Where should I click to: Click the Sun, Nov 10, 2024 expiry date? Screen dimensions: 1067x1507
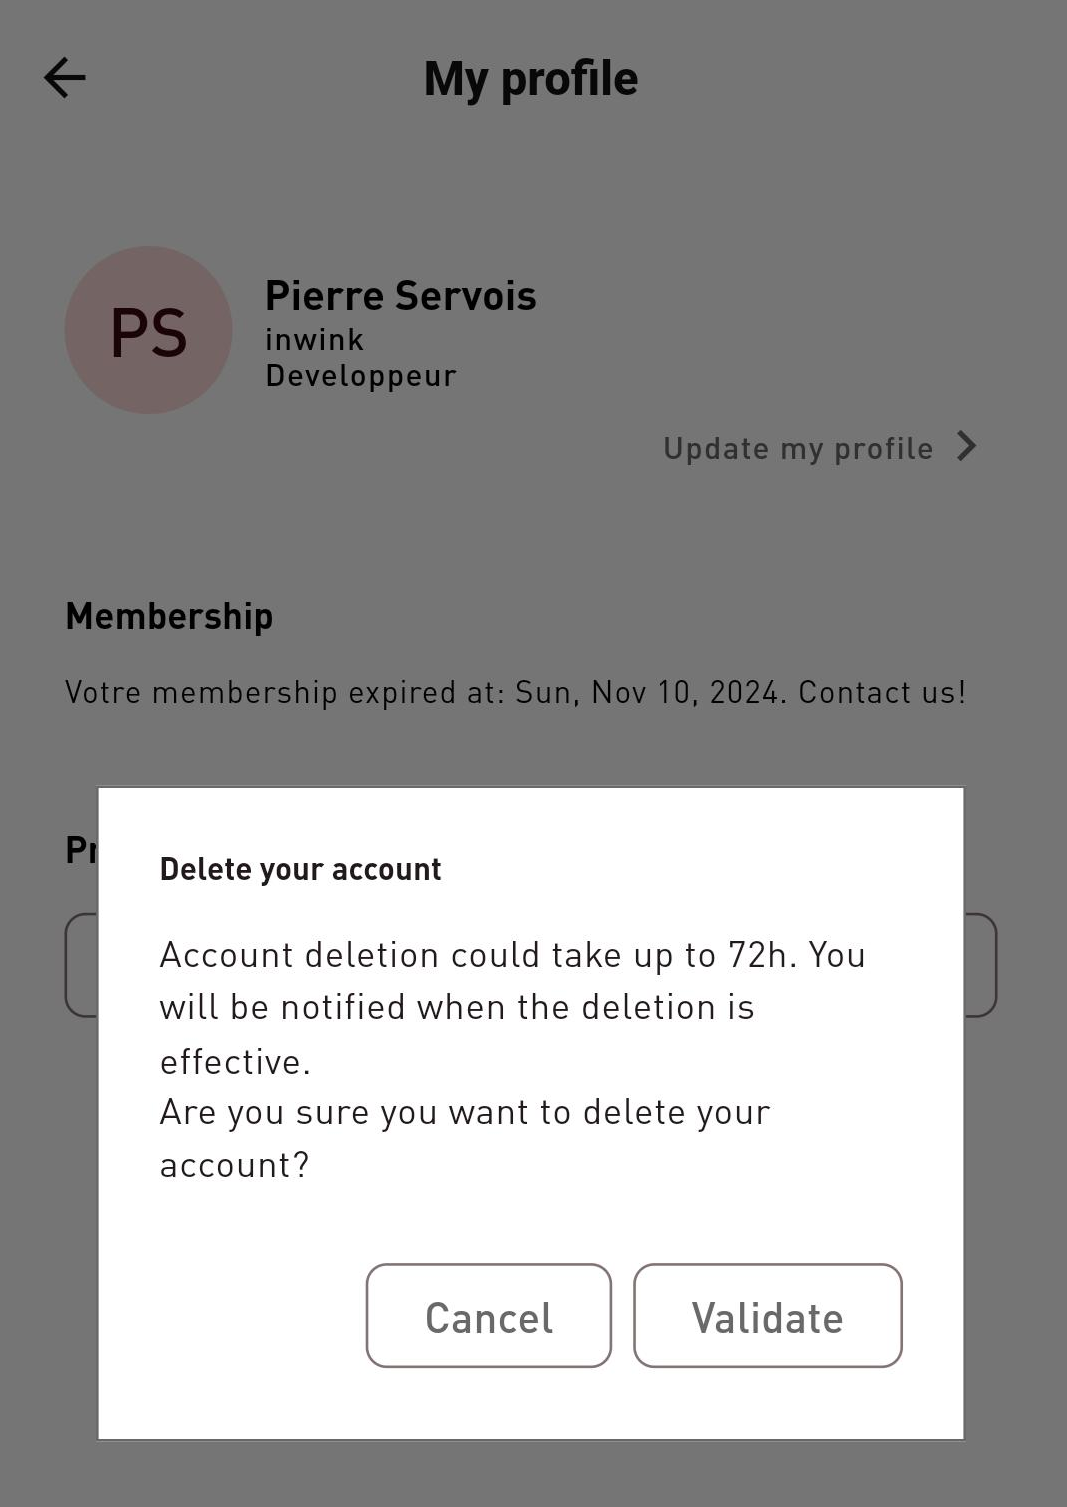point(648,692)
